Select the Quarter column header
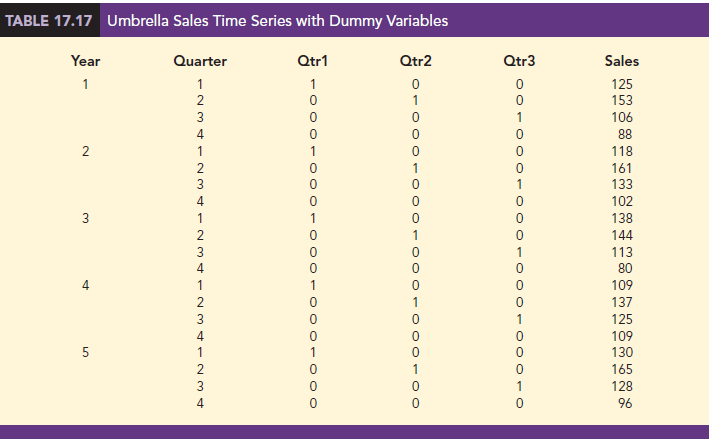 coord(200,61)
